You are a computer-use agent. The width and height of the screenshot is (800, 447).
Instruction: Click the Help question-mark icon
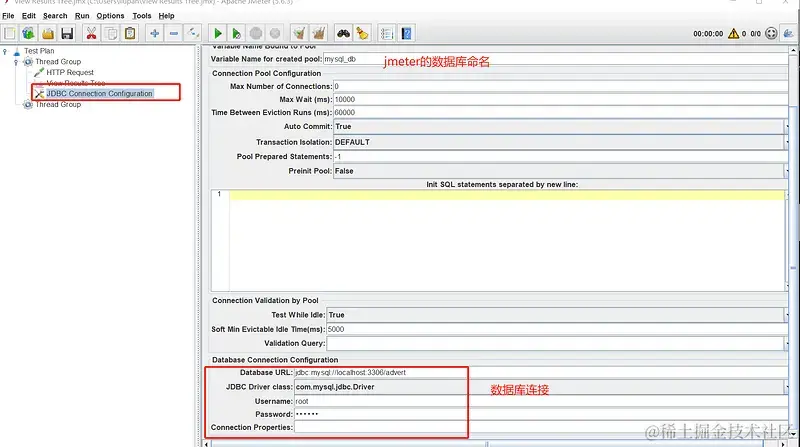click(x=407, y=34)
